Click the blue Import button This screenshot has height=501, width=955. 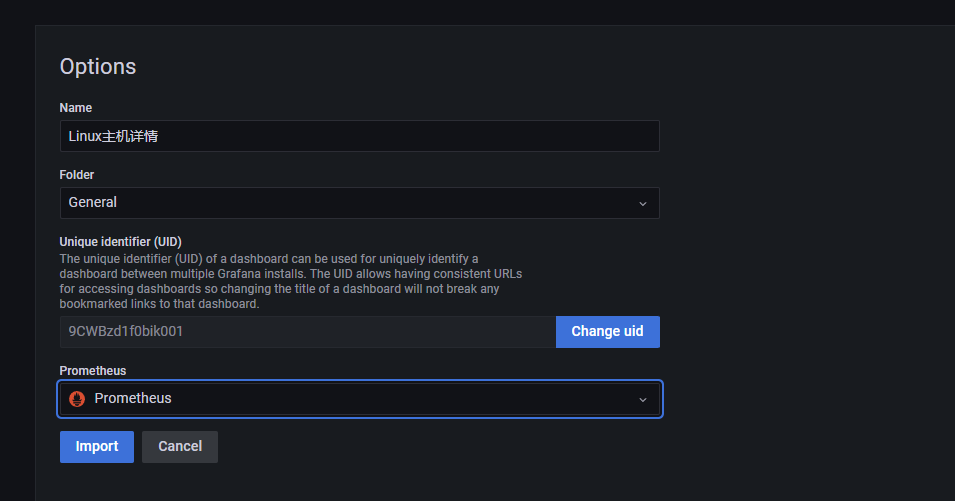(97, 447)
